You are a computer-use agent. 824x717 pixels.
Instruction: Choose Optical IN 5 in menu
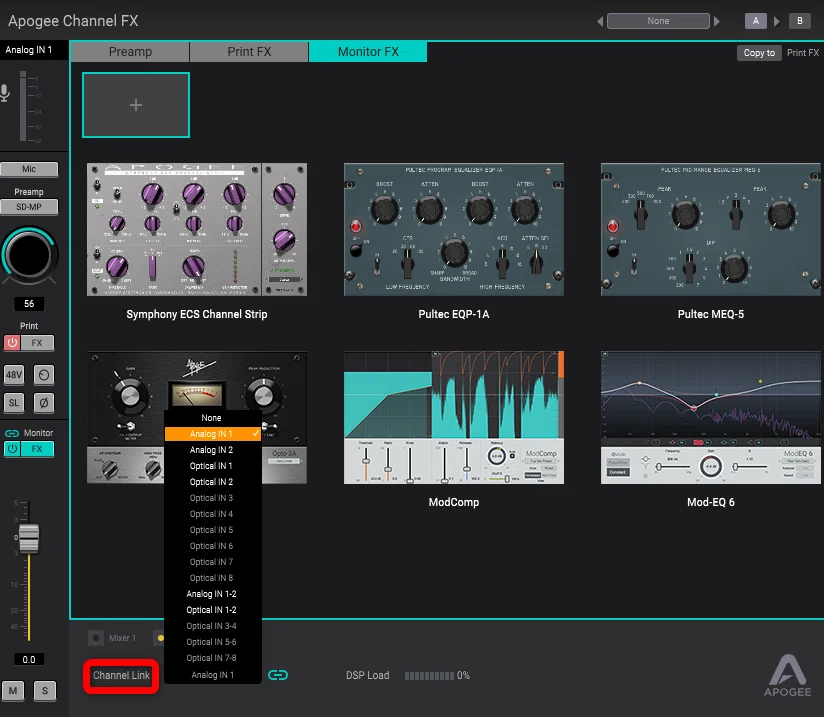coord(213,530)
